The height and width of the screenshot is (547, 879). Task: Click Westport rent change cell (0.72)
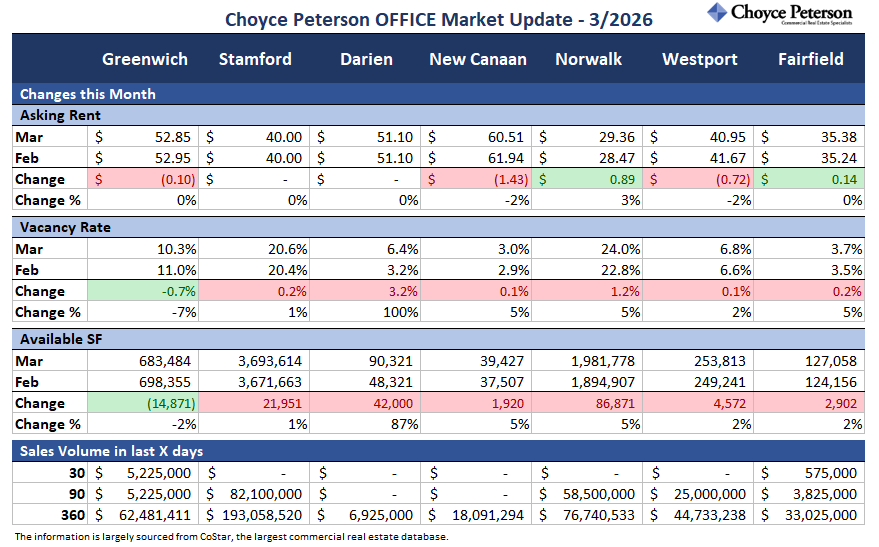tap(698, 179)
